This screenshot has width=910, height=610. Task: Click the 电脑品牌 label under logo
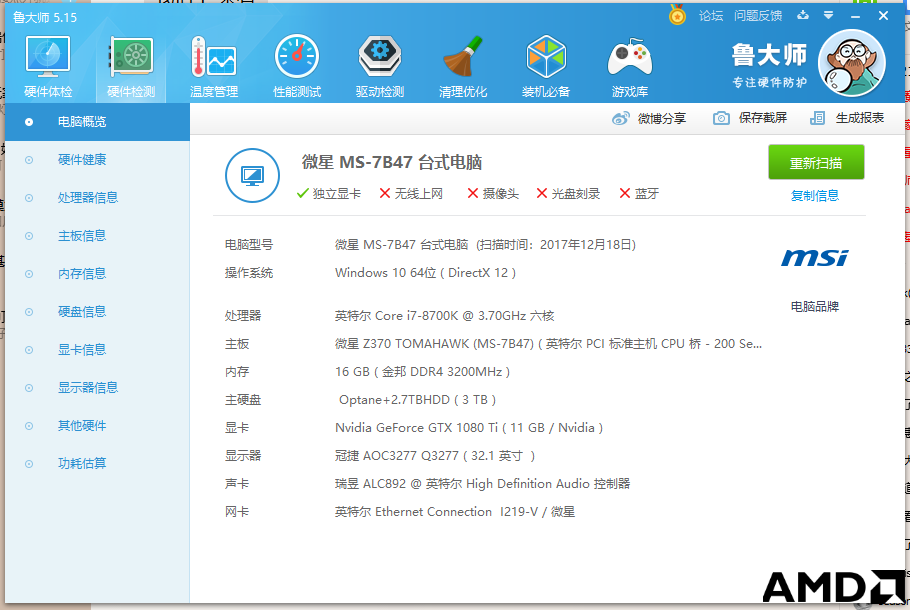coord(815,306)
